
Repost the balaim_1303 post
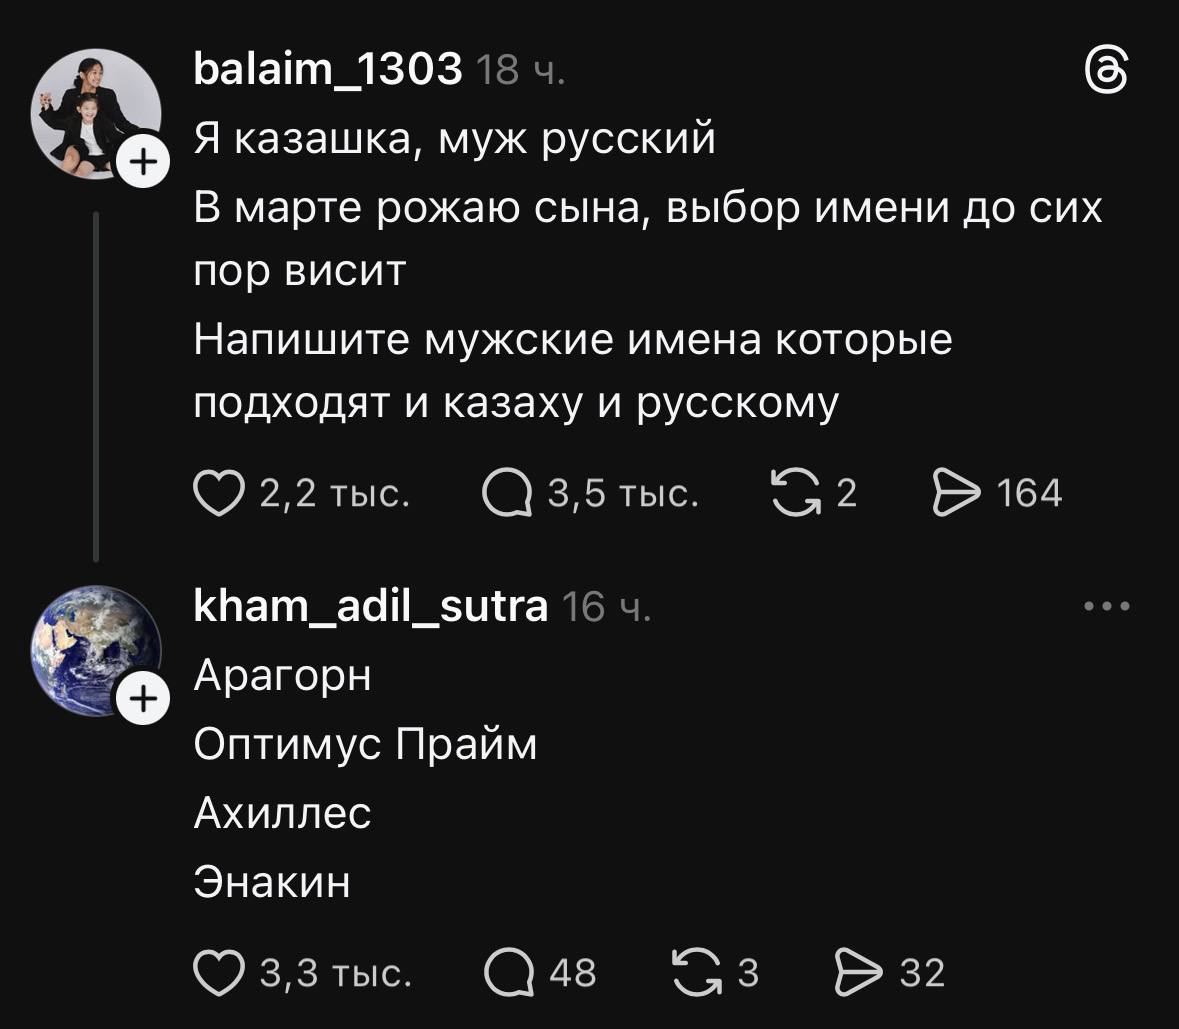coord(793,494)
